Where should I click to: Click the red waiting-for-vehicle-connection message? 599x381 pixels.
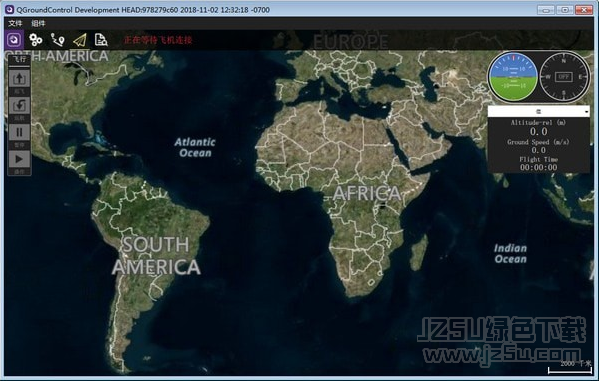[158, 40]
